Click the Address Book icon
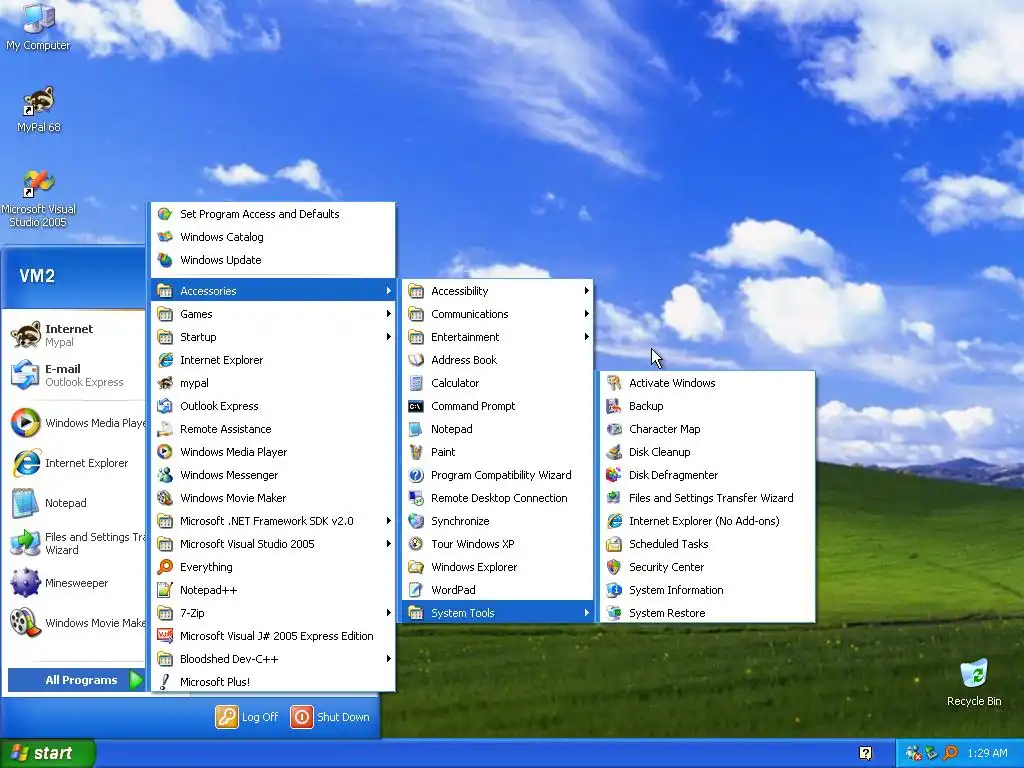This screenshot has height=768, width=1024. pos(416,360)
